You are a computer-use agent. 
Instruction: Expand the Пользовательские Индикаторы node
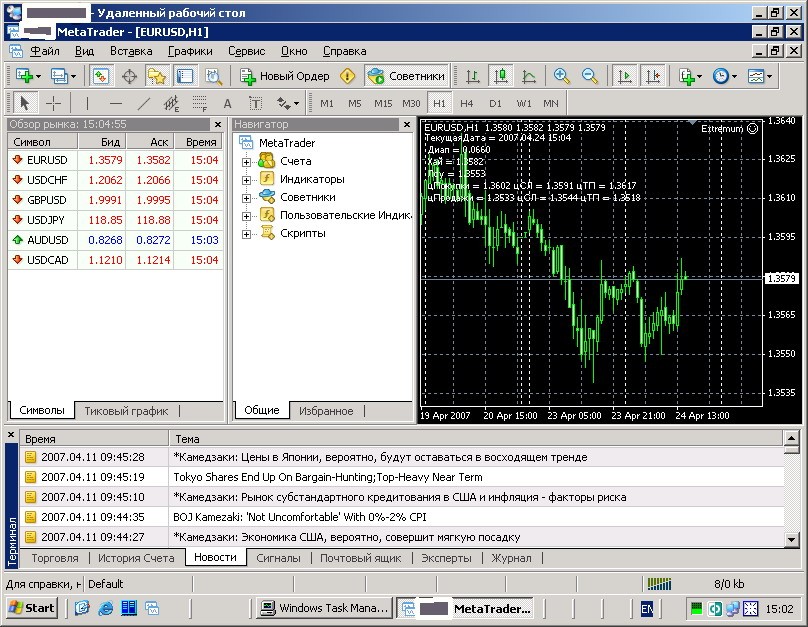(x=246, y=216)
